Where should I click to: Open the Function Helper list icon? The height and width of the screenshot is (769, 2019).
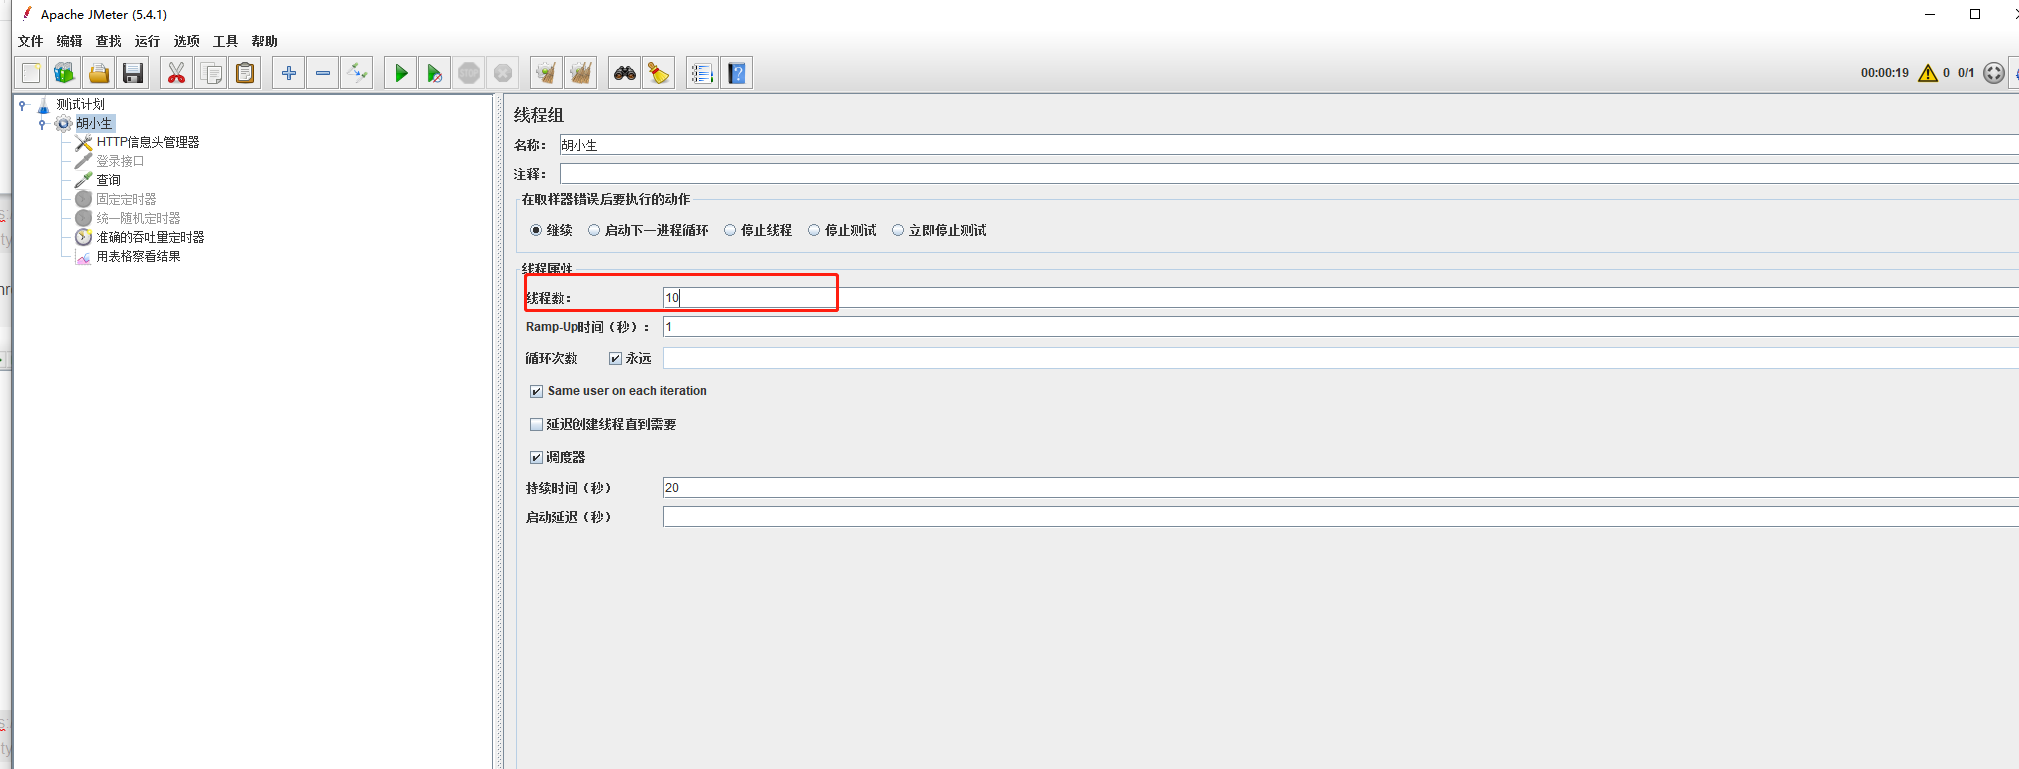point(702,73)
